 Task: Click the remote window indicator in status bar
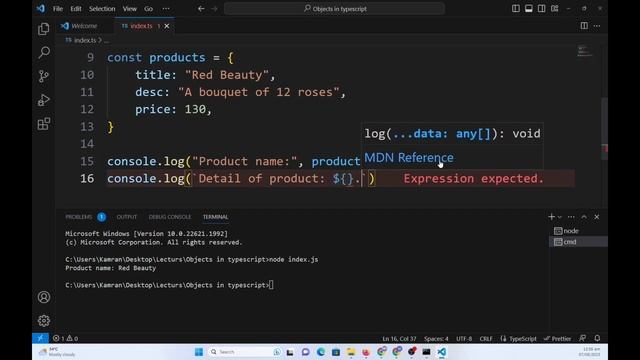(40, 338)
